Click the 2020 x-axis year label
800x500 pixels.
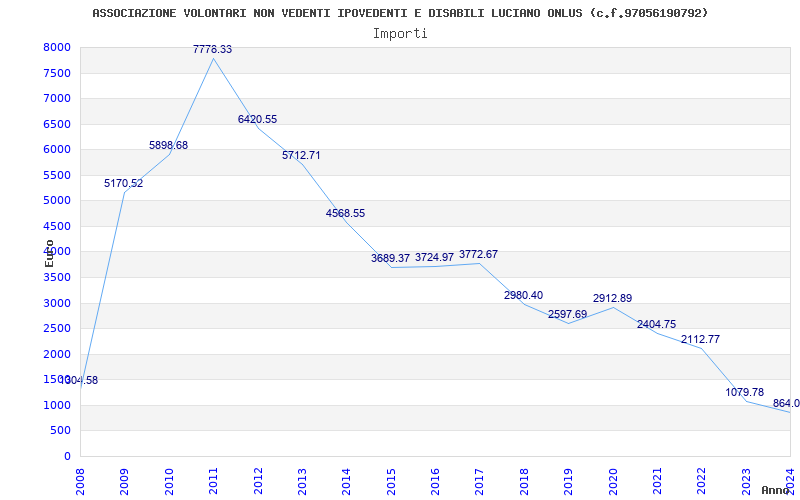point(613,481)
